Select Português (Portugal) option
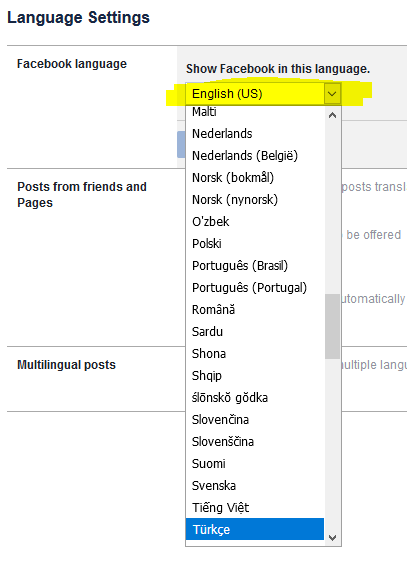407x567 pixels. [x=255, y=288]
